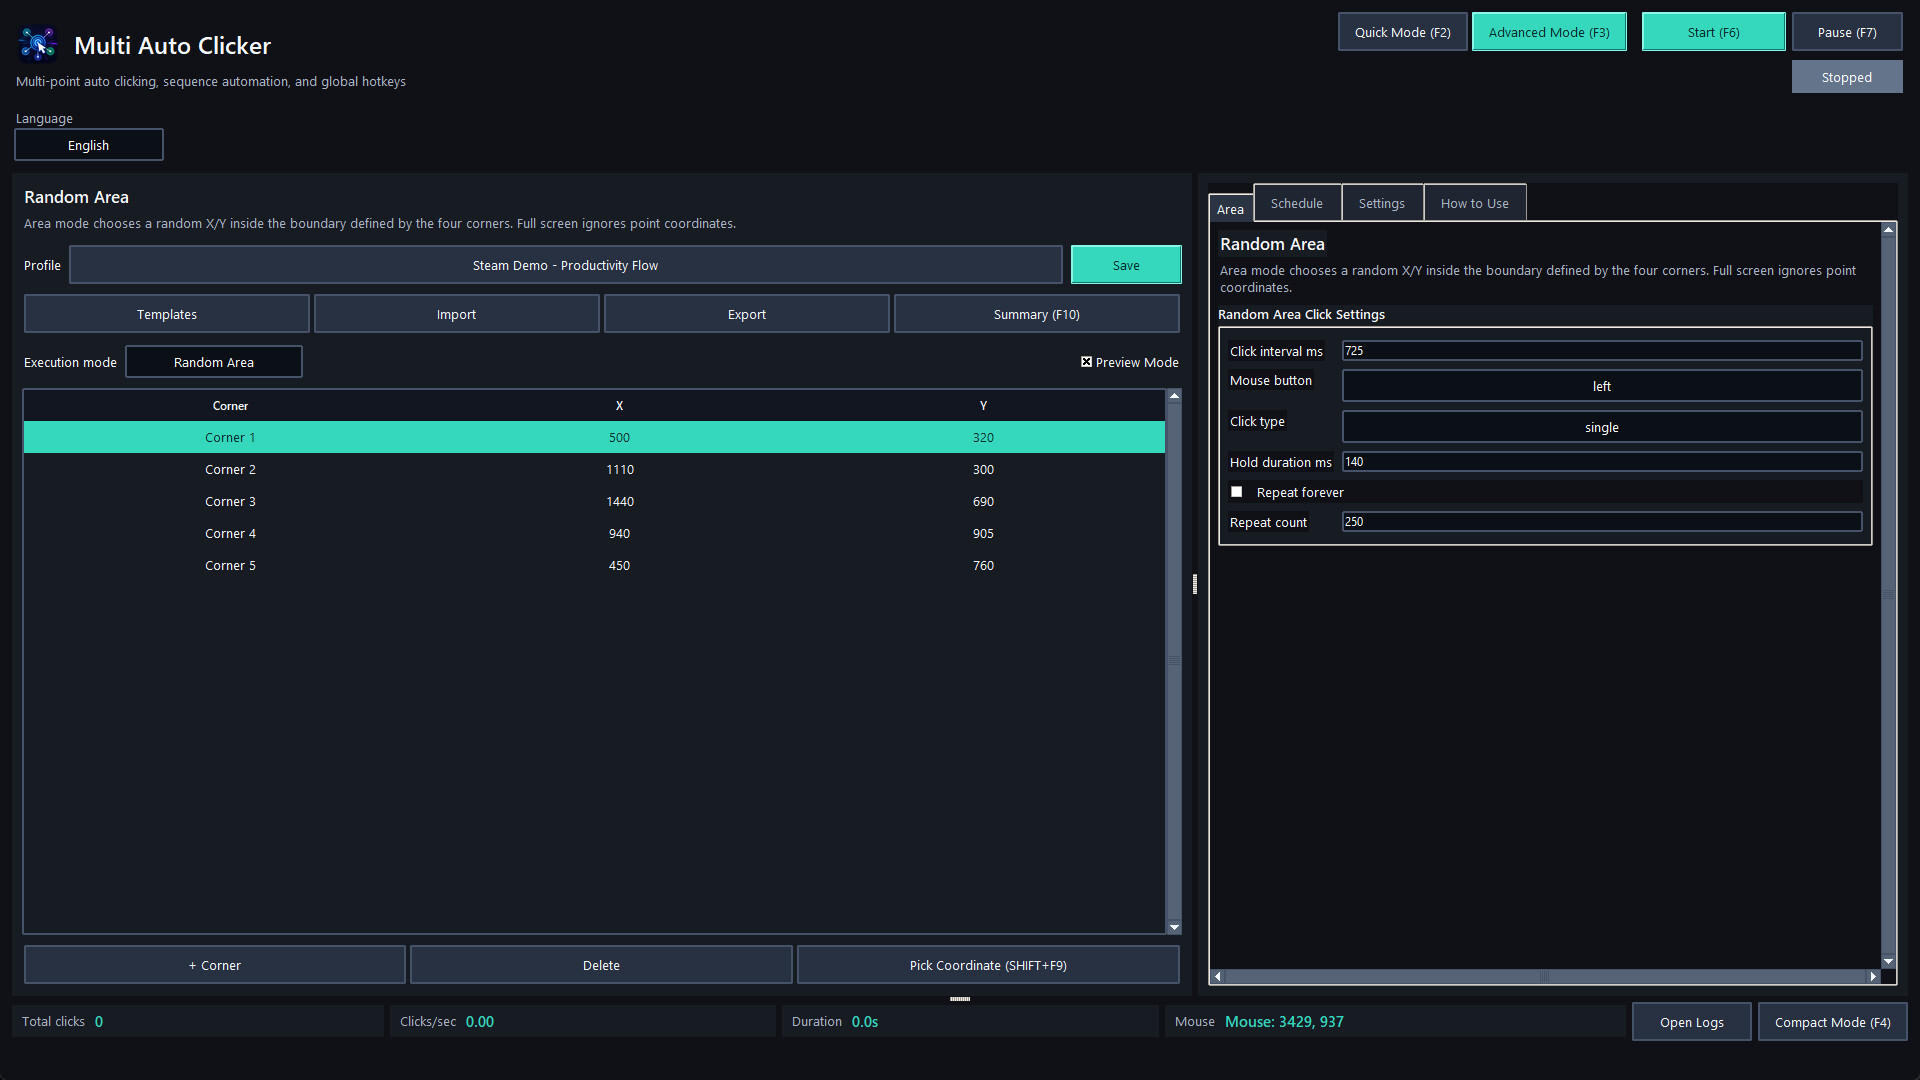
Task: Click X value 1110 of Corner 2
Action: 620,469
